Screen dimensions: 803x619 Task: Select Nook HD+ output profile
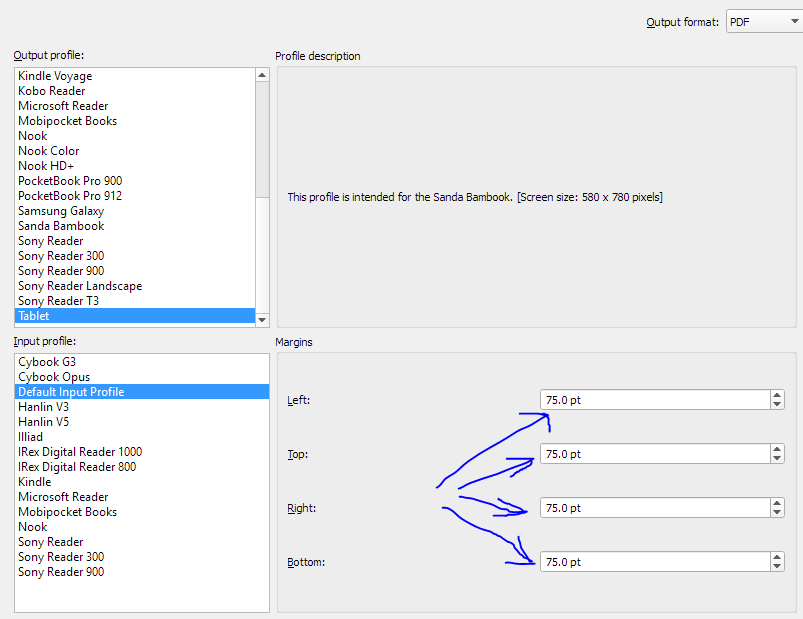[x=135, y=166]
